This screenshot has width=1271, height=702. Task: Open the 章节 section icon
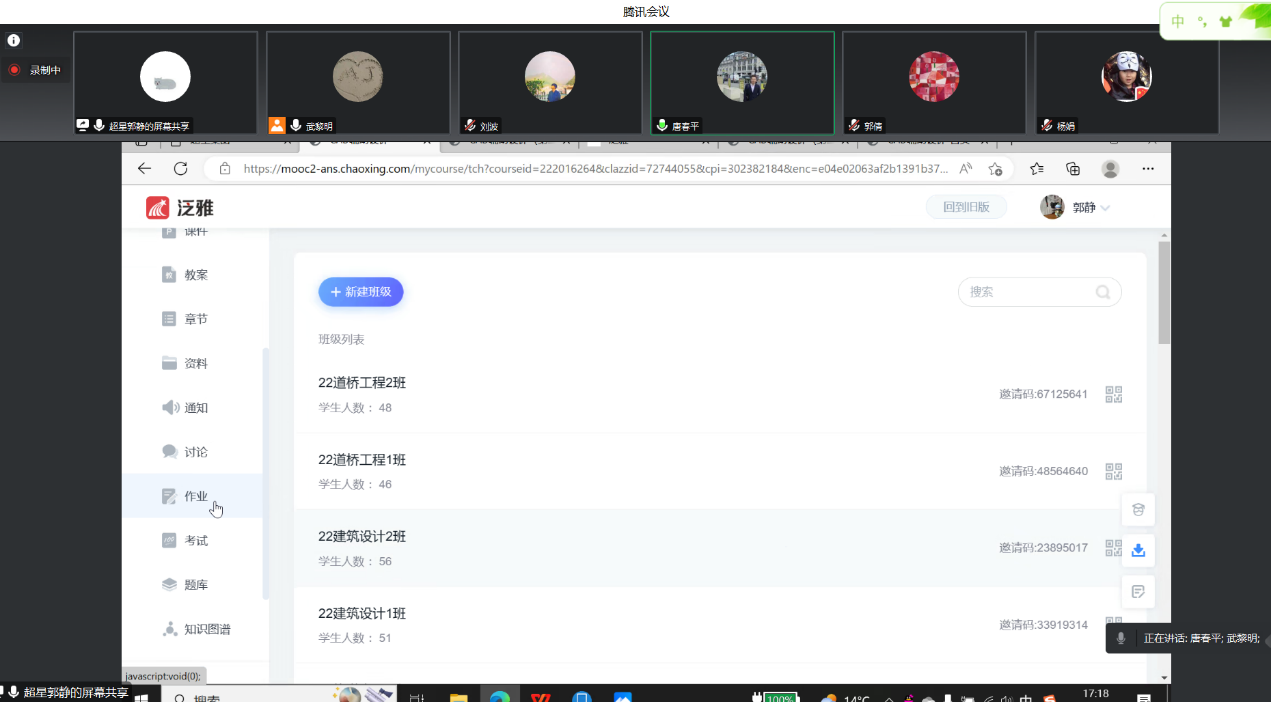point(169,319)
